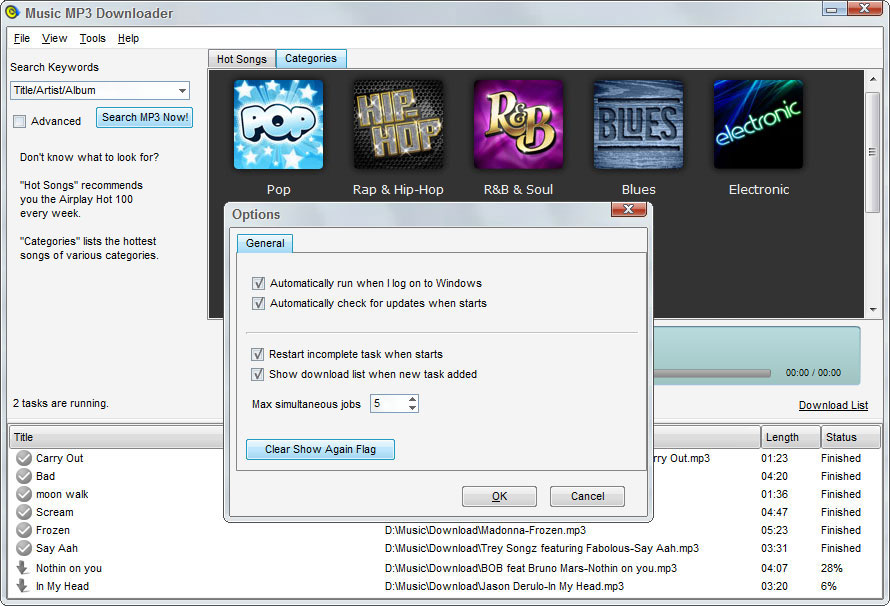
Task: Click the 05:23 length of Frozen
Action: pyautogui.click(x=774, y=530)
